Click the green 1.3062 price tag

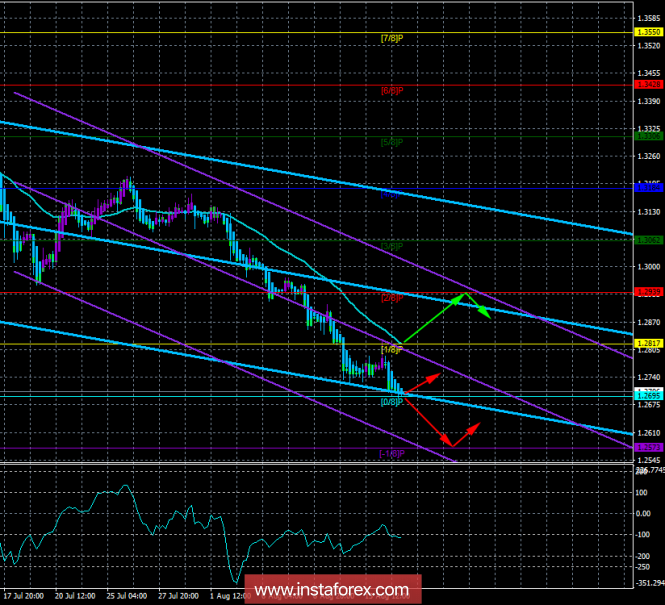648,240
